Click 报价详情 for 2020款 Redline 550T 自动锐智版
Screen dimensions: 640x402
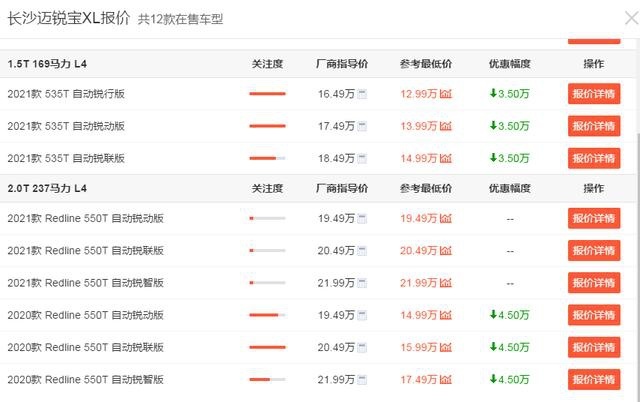click(594, 380)
